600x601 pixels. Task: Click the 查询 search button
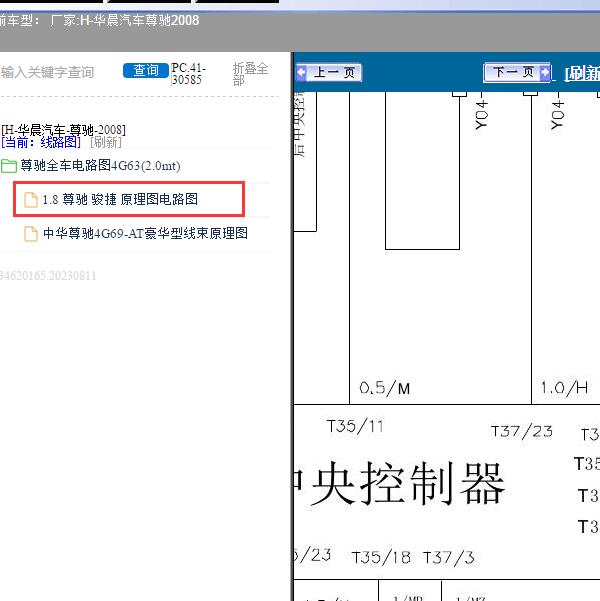coord(146,71)
